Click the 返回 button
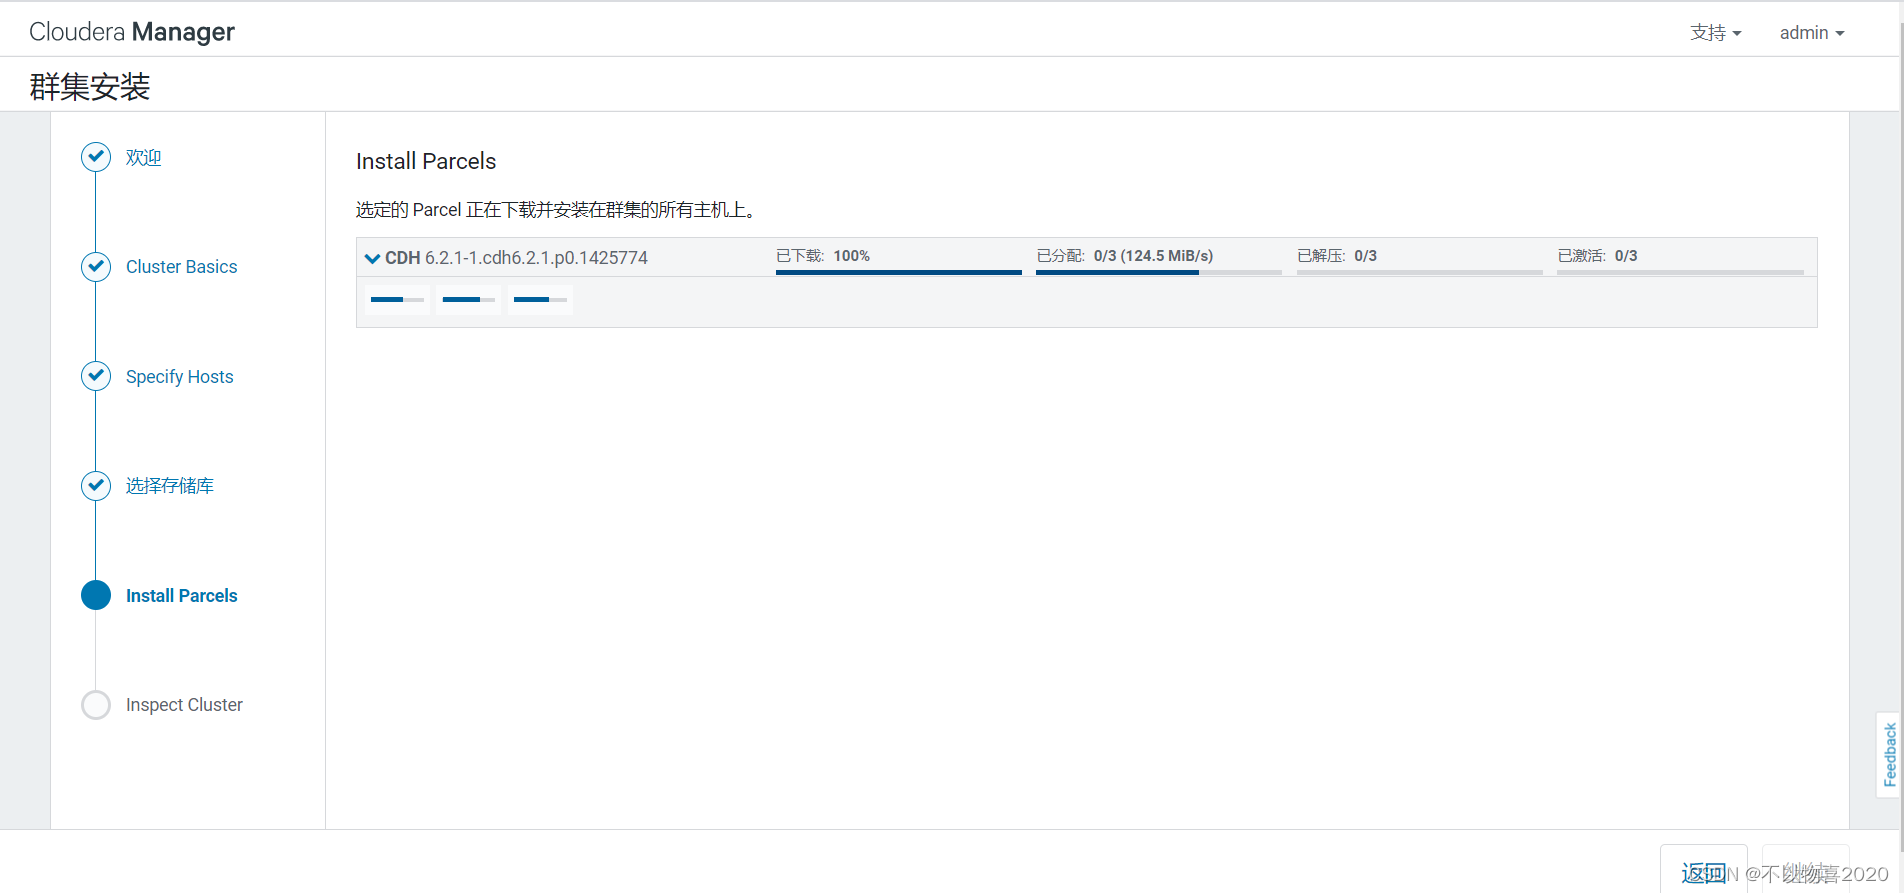Screen dimensions: 1904x893 (1704, 872)
